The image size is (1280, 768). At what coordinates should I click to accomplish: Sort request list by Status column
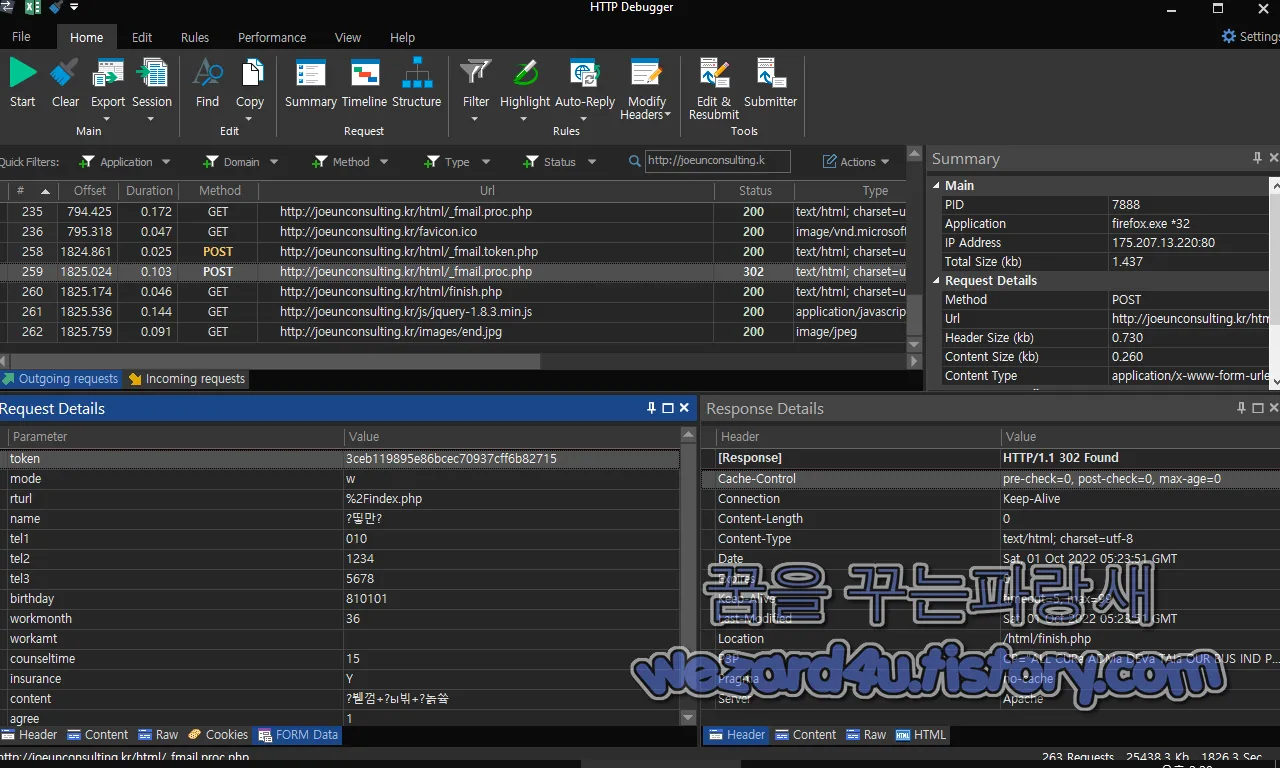(755, 190)
